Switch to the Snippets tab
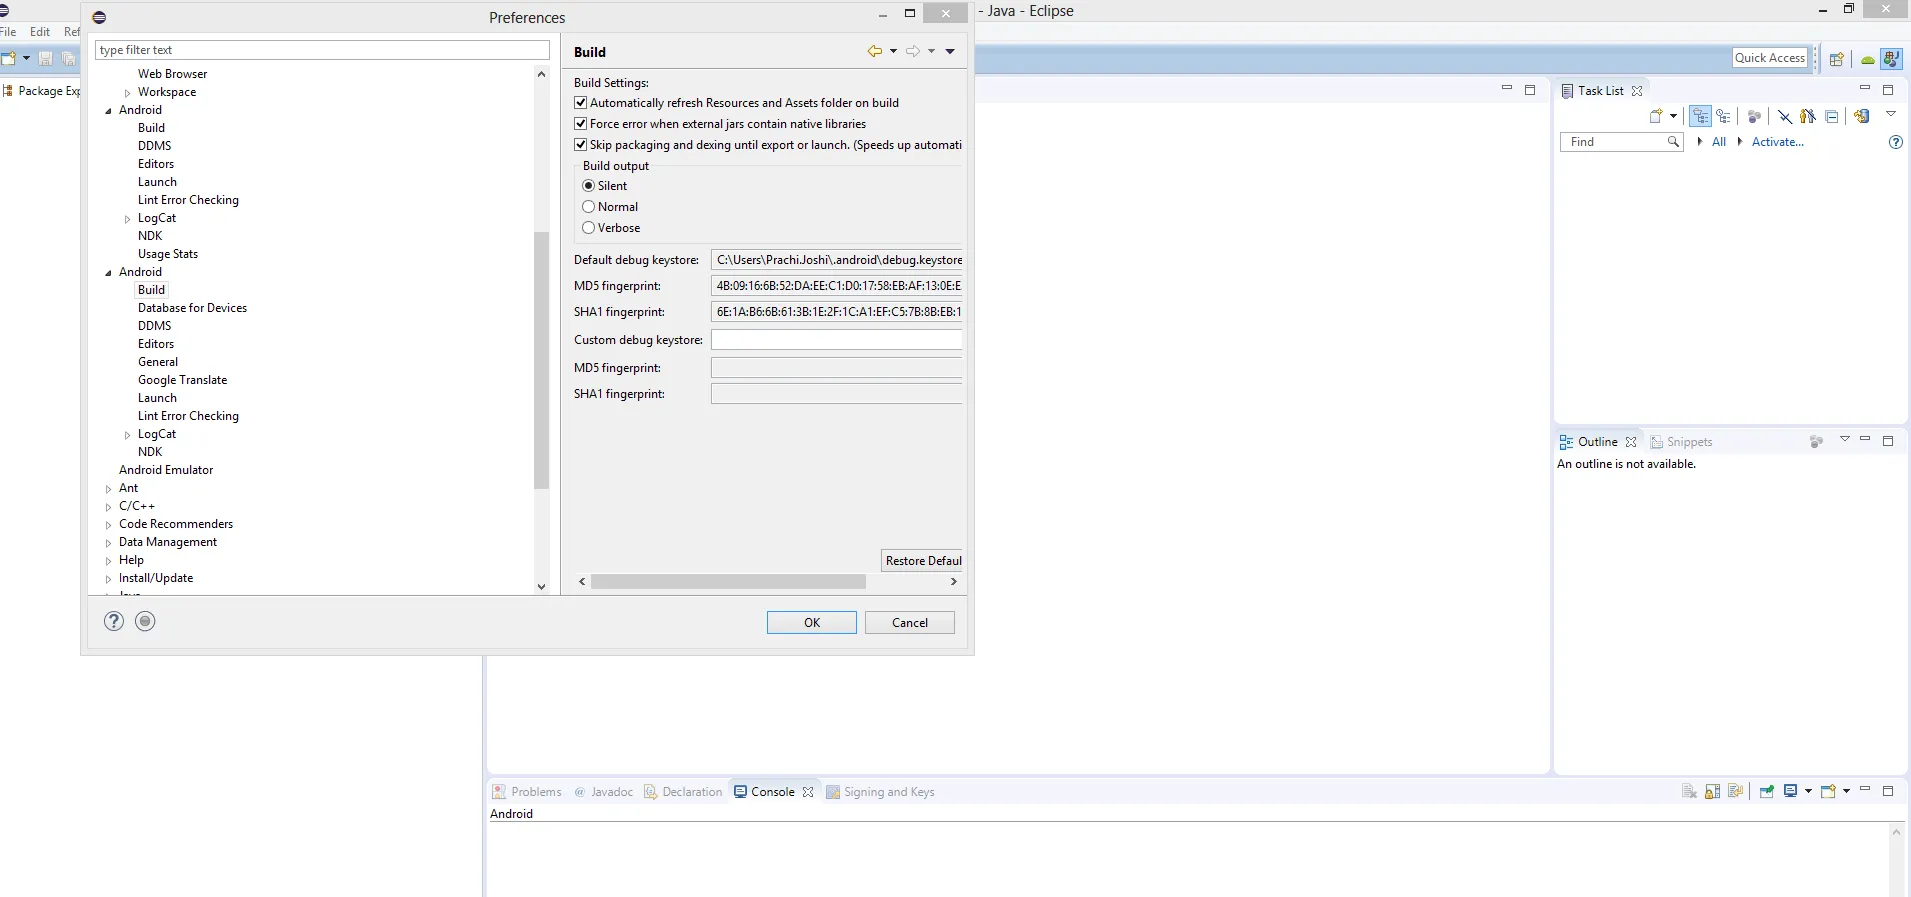This screenshot has width=1911, height=897. pyautogui.click(x=1681, y=442)
